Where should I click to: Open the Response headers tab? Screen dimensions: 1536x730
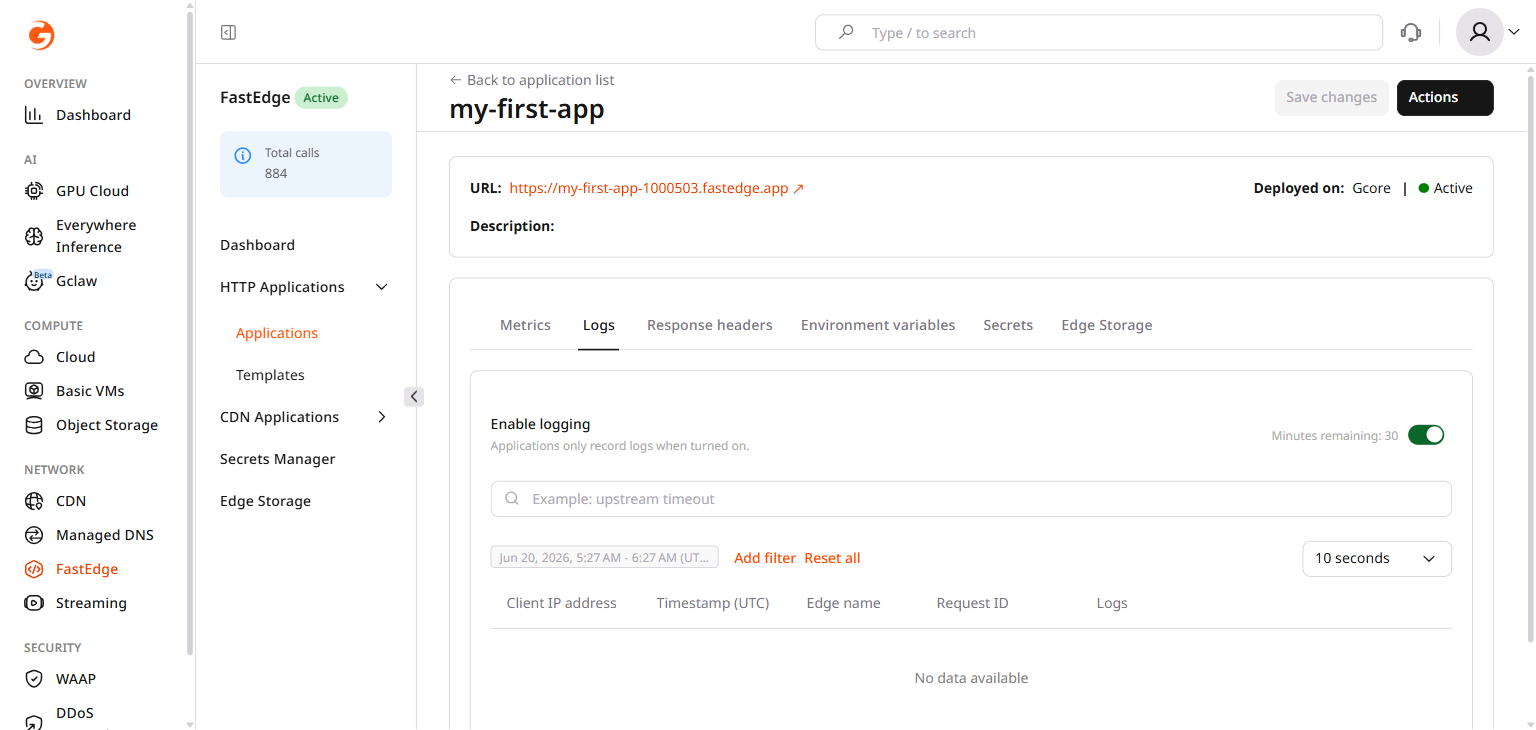pyautogui.click(x=710, y=325)
